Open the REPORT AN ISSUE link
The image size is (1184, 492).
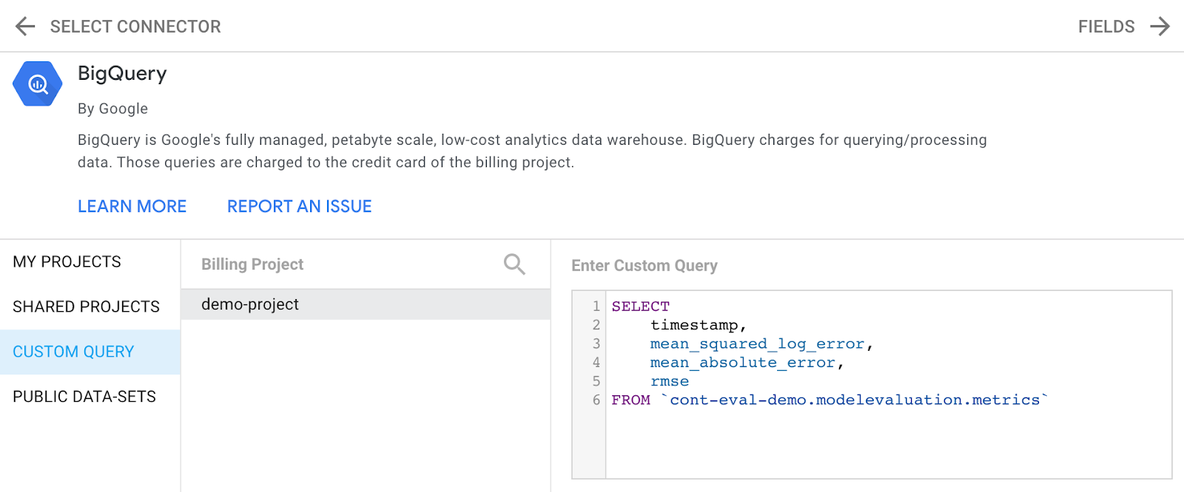click(x=300, y=206)
